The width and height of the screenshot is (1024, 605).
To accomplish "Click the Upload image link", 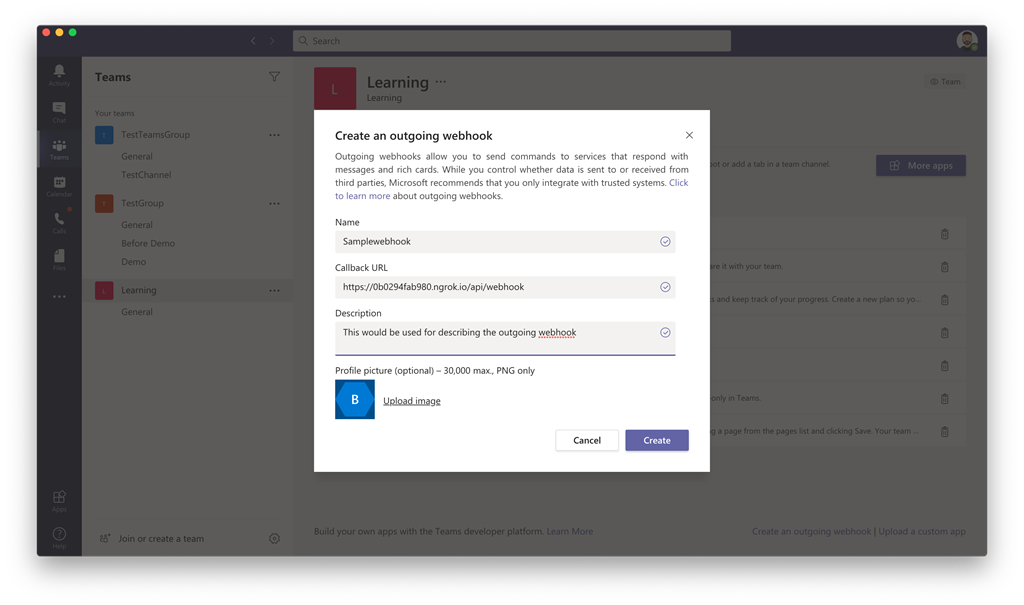I will pos(411,400).
